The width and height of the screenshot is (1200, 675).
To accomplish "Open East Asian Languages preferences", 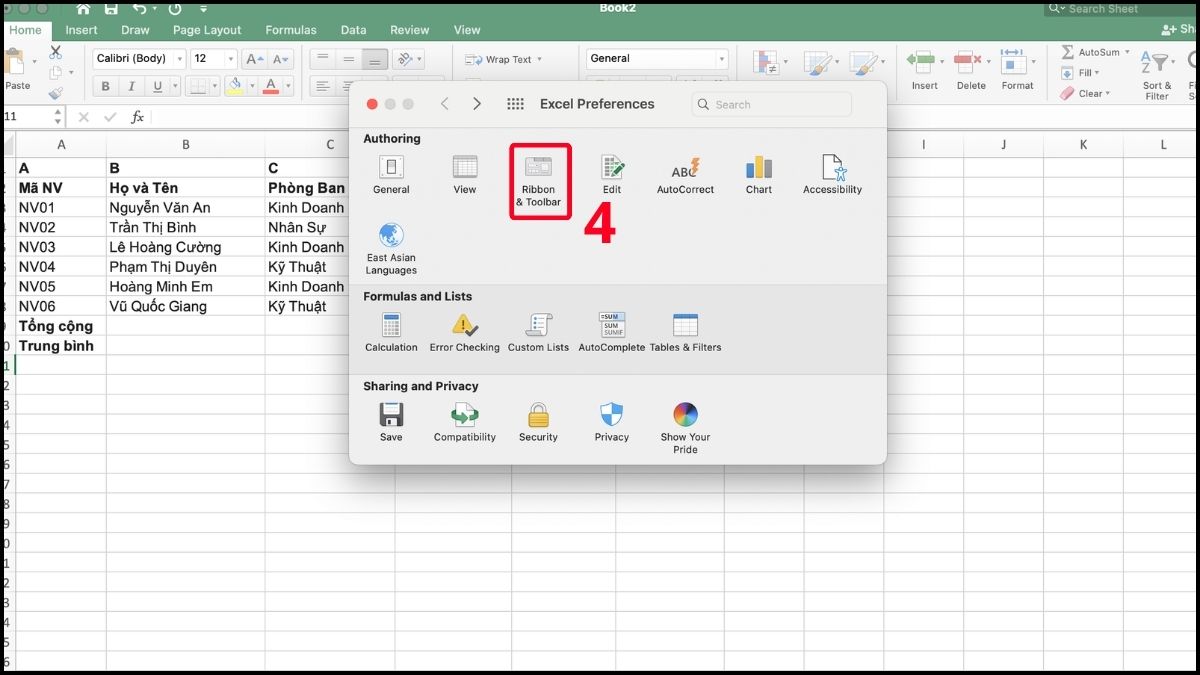I will (391, 249).
